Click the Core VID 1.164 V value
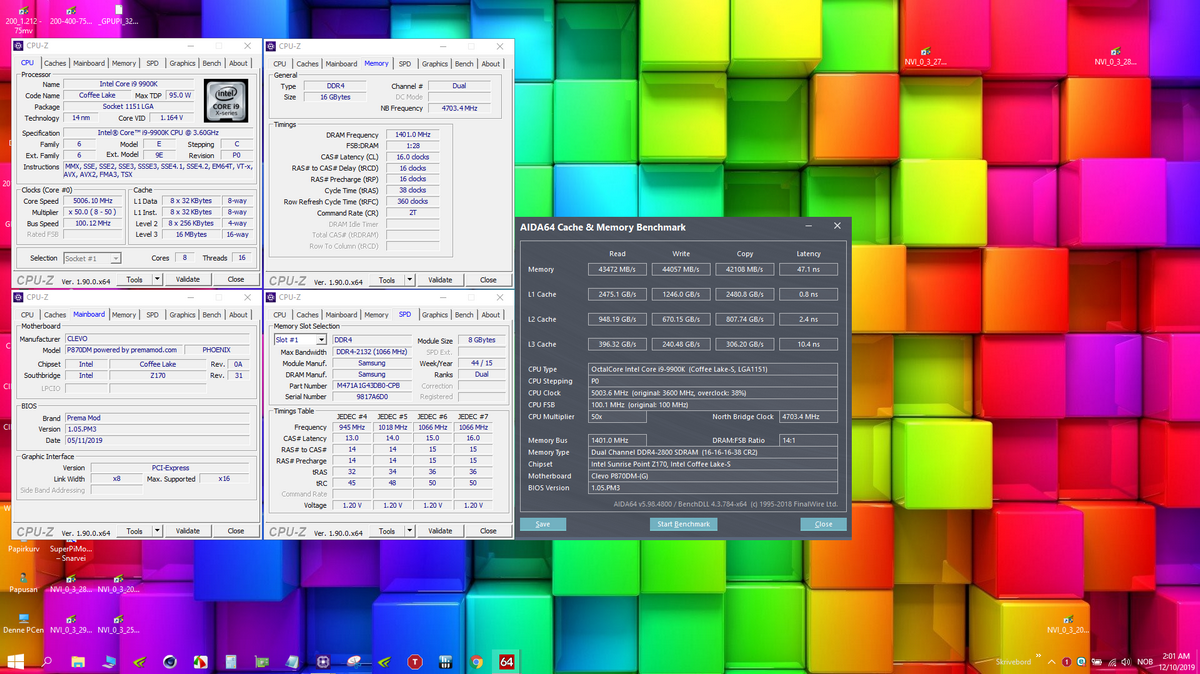The image size is (1200, 674). coord(170,118)
